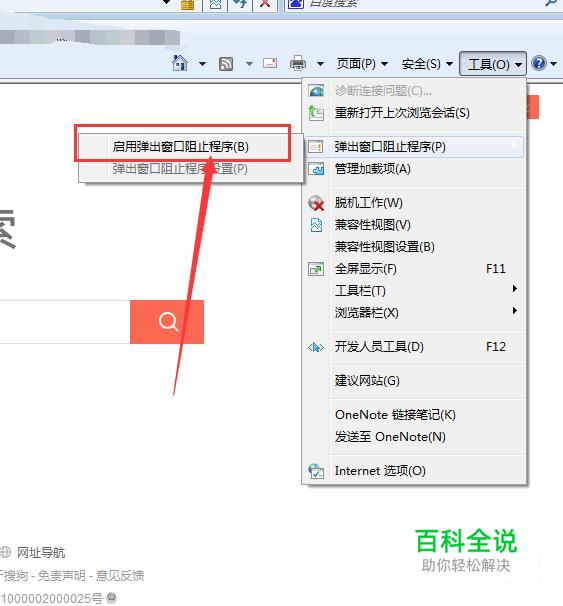This screenshot has height=606, width=563.
Task: Open the 意见反馈 footer link
Action: [120, 575]
